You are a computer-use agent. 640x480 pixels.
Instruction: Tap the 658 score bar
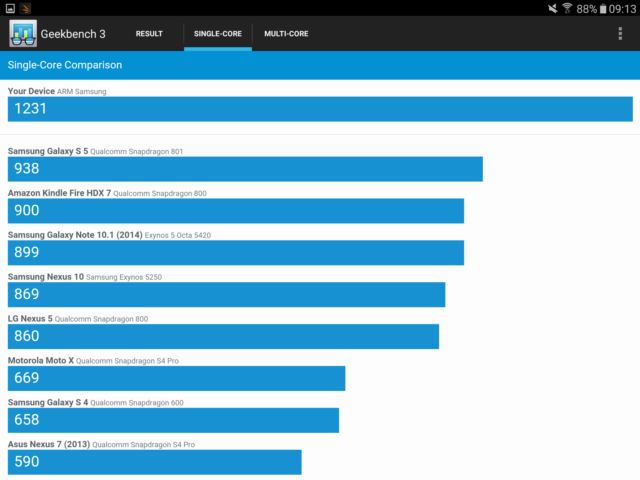[173, 420]
